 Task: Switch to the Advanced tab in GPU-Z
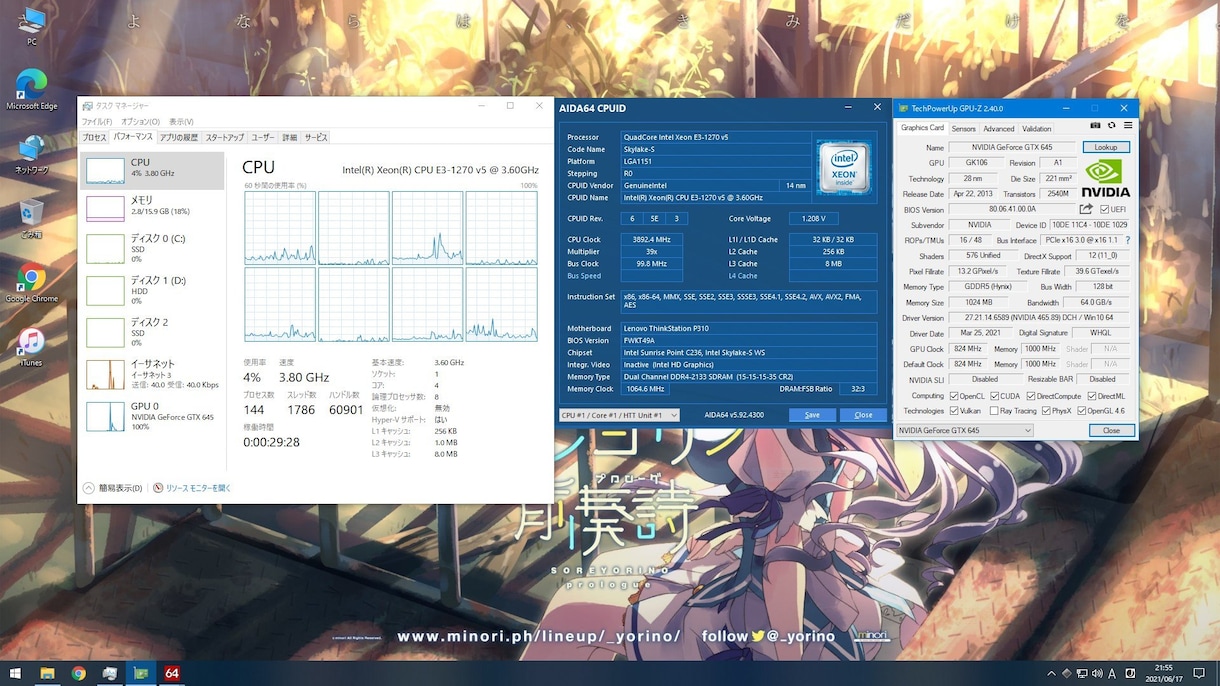click(x=999, y=129)
